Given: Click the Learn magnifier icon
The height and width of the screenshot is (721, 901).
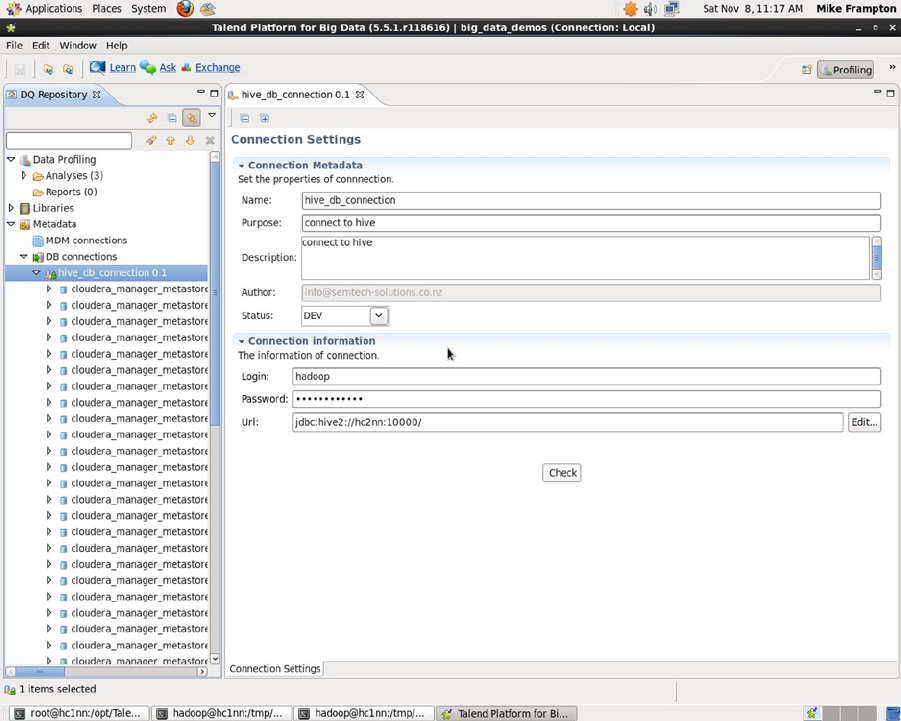Looking at the screenshot, I should point(97,68).
